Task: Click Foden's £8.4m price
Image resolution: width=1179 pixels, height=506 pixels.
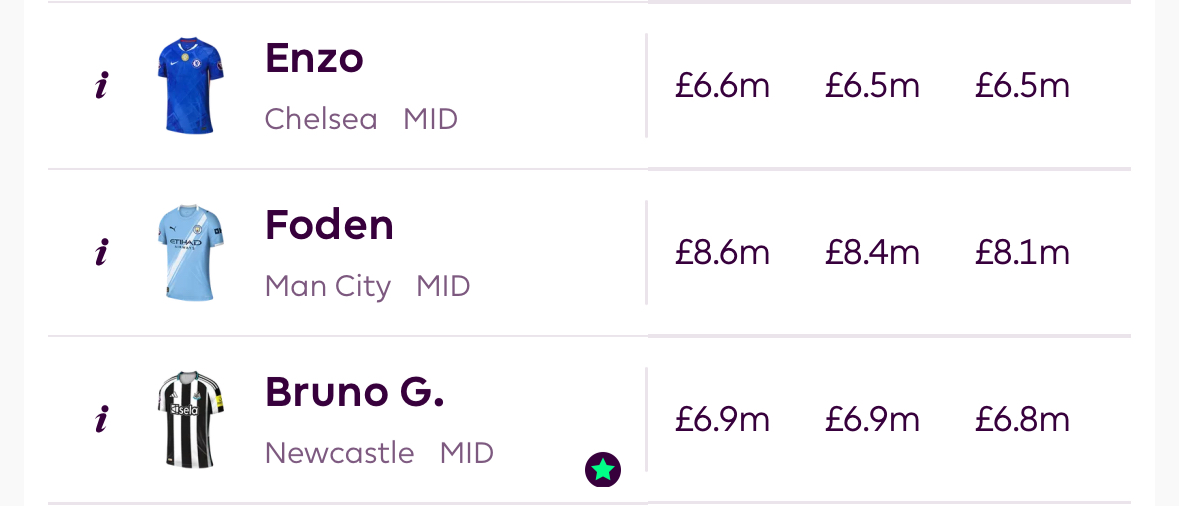Action: coord(872,253)
